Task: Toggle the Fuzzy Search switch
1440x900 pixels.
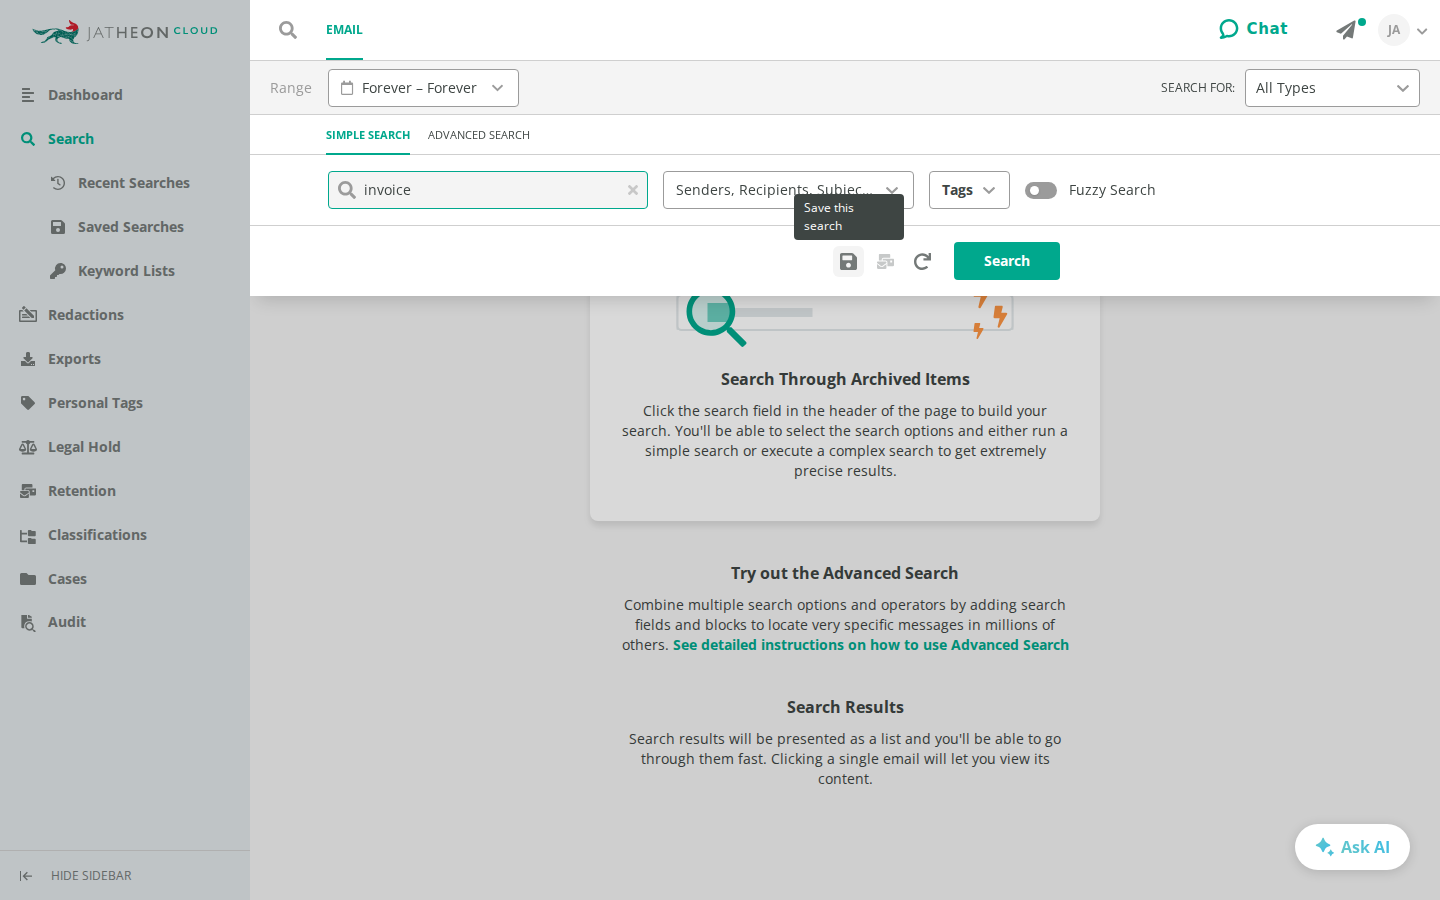Action: pos(1041,190)
